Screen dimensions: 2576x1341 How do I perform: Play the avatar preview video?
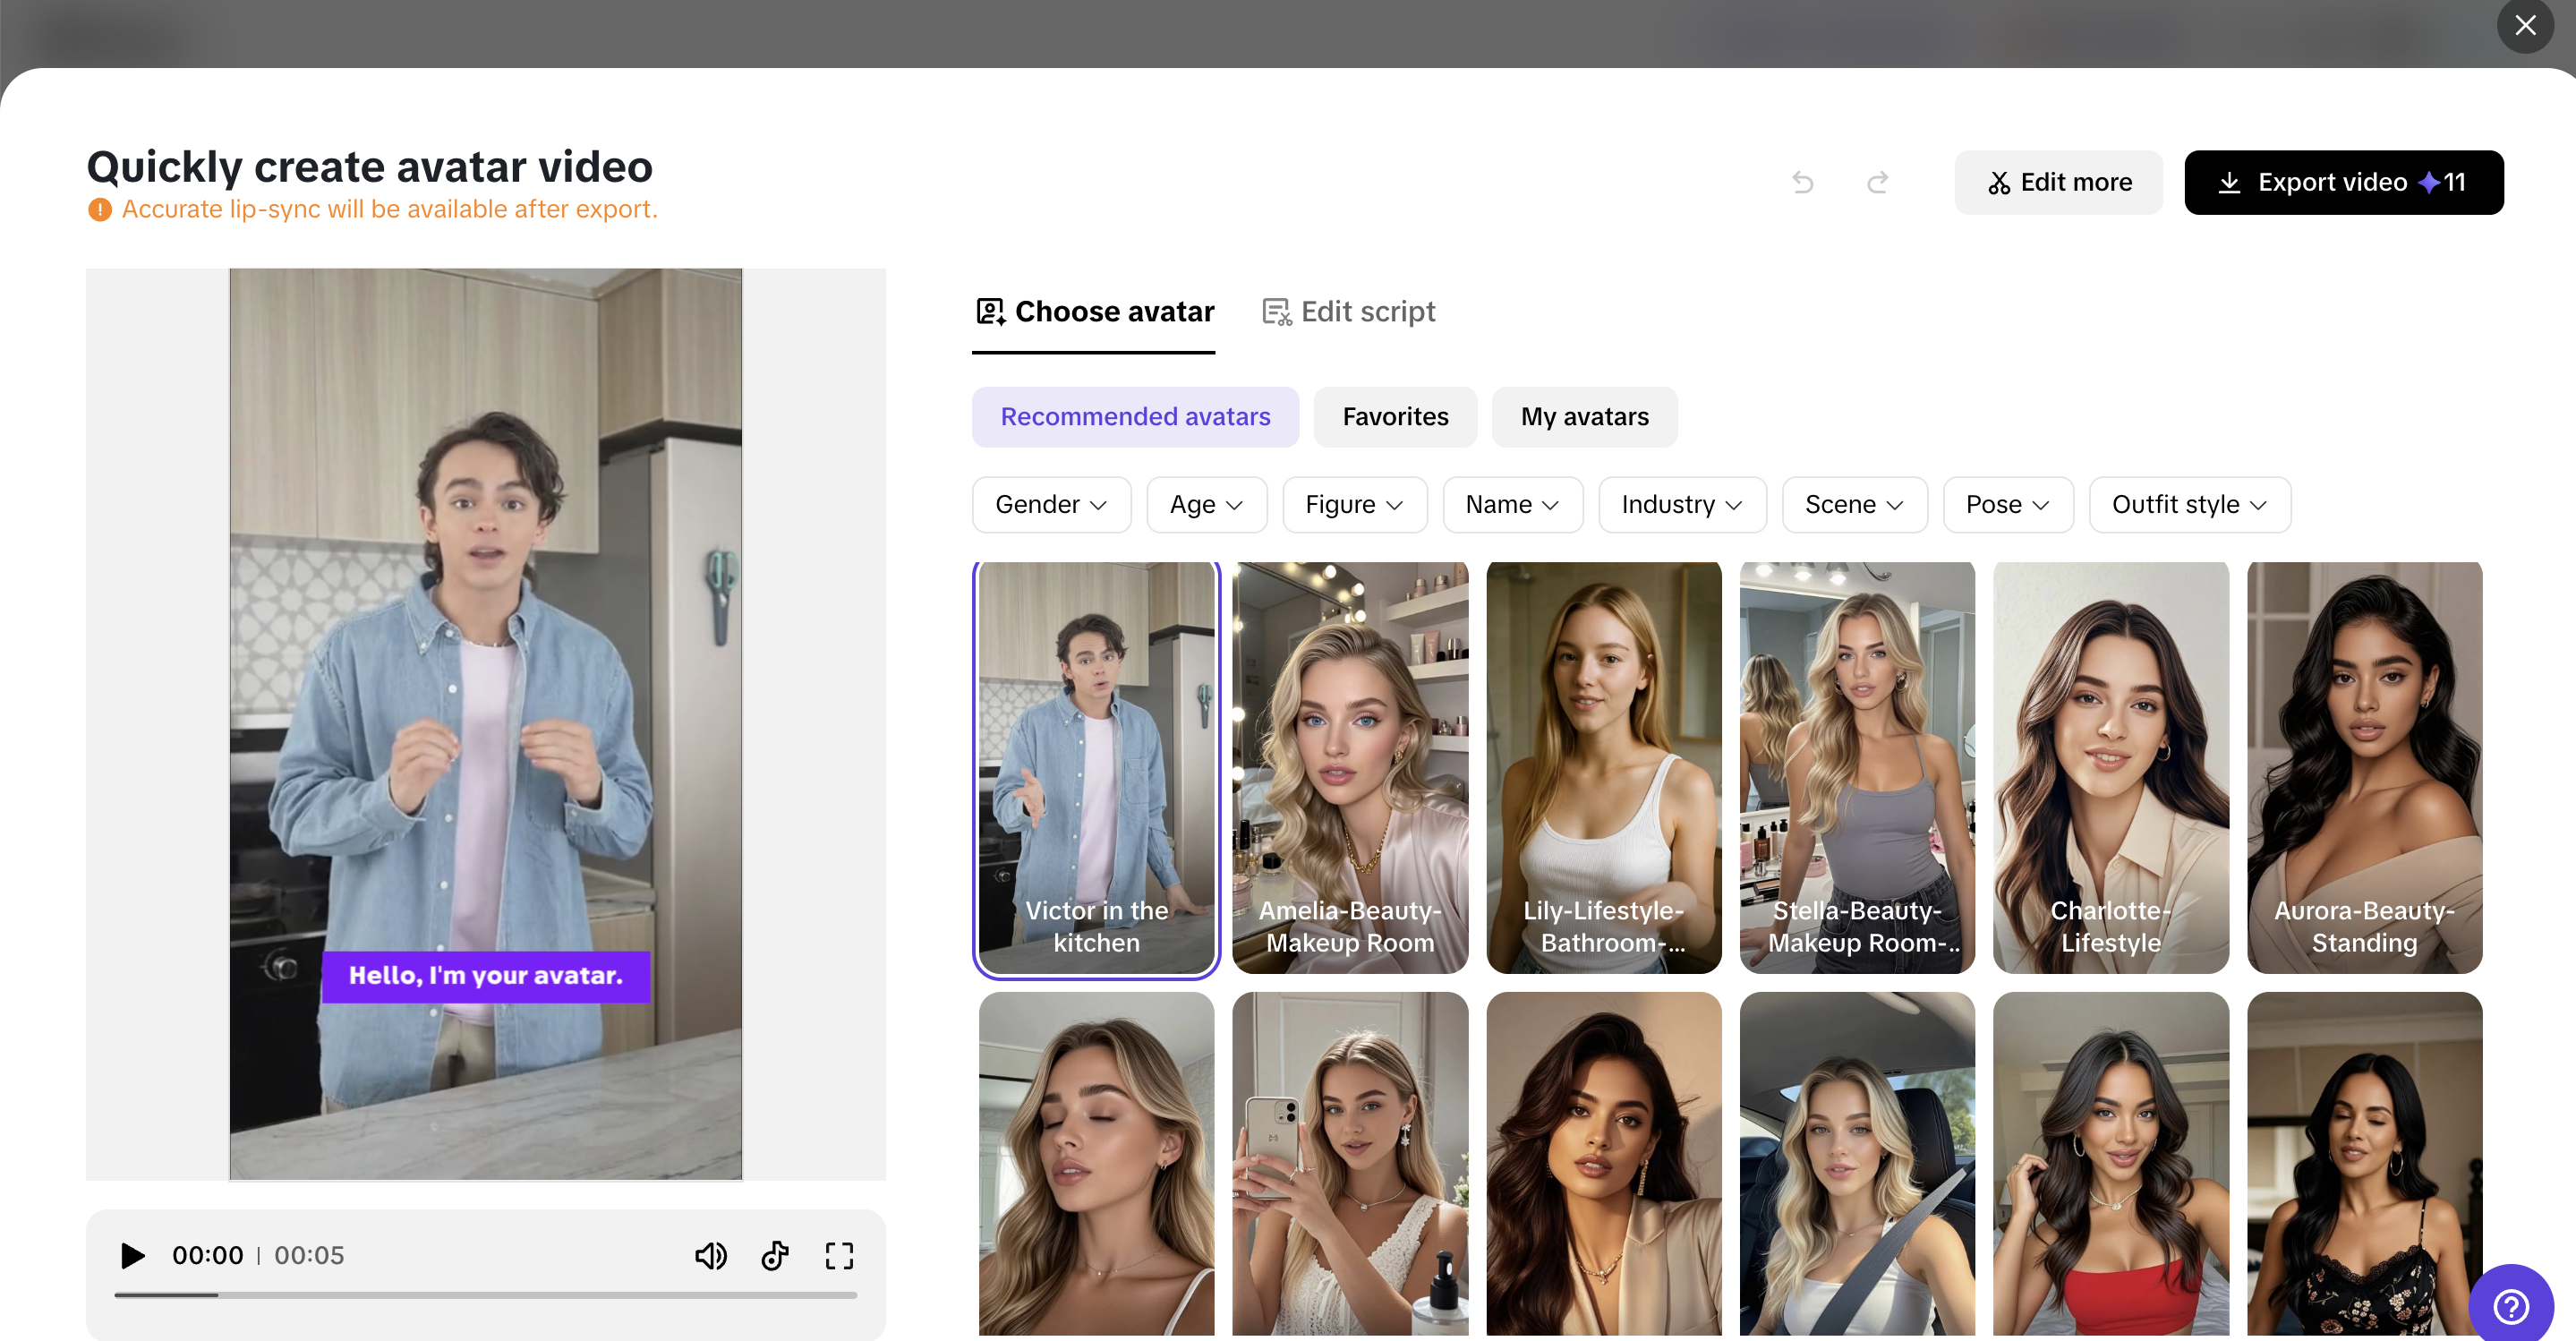[x=132, y=1255]
